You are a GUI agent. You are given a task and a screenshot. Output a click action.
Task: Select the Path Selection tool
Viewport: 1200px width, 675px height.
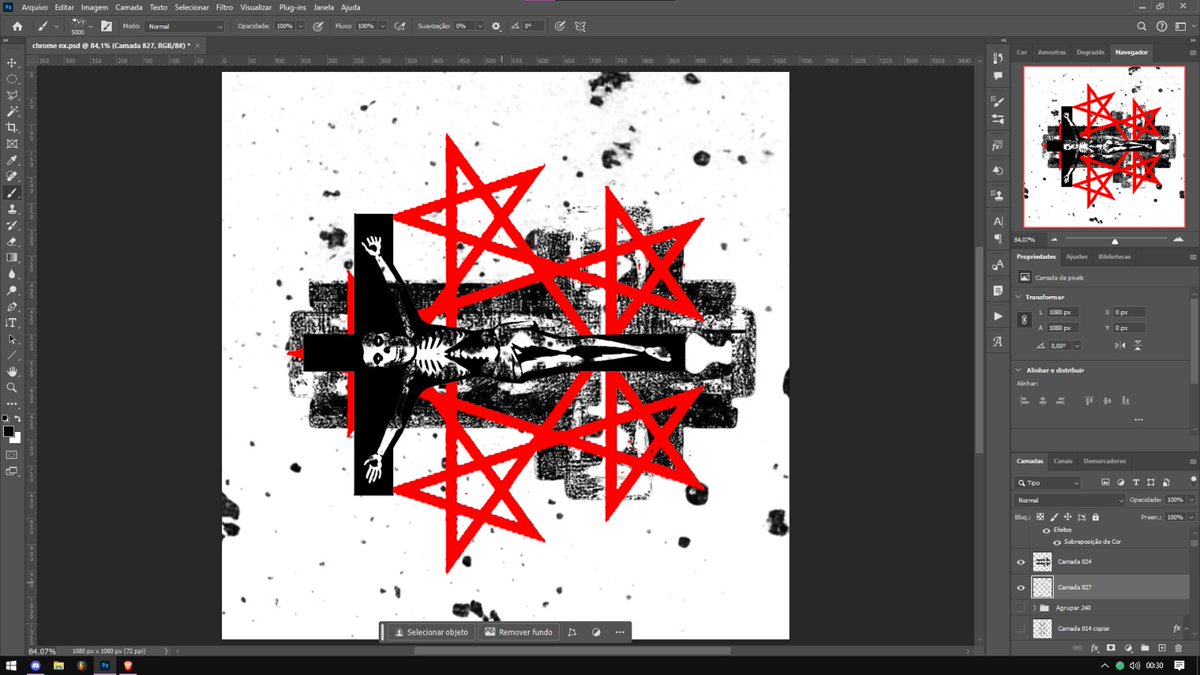[12, 339]
